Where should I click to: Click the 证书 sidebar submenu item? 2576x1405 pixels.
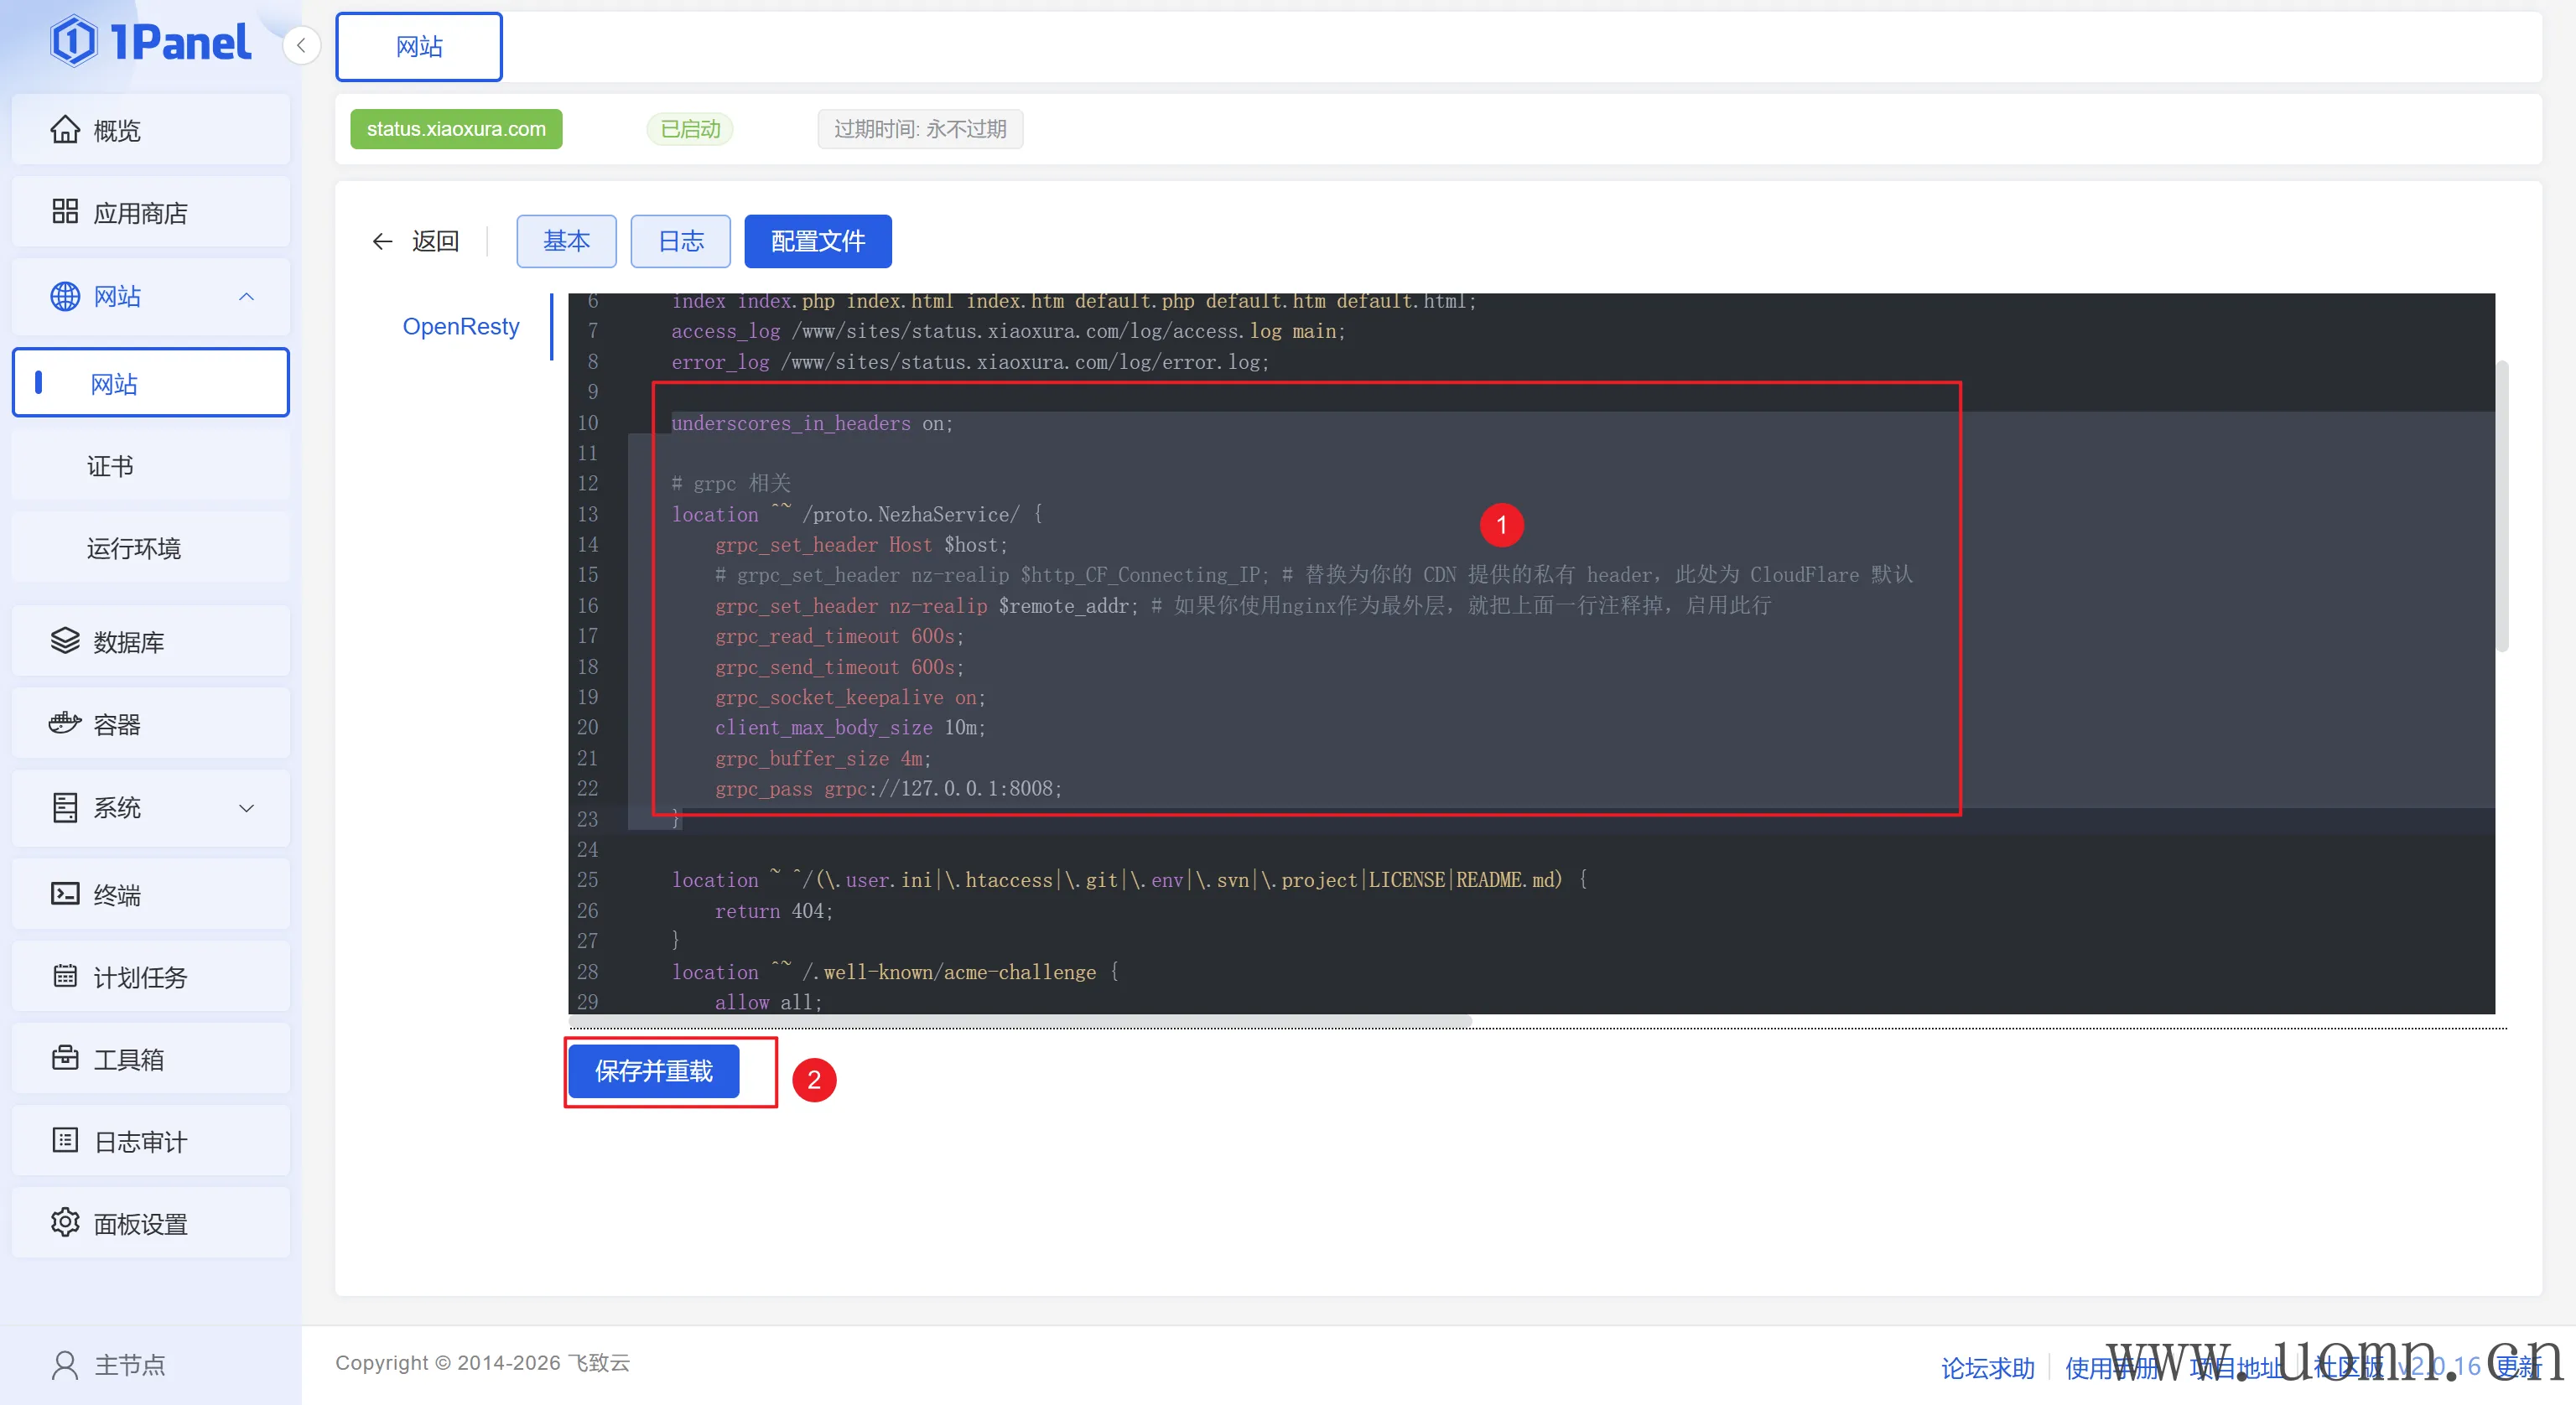pos(110,466)
